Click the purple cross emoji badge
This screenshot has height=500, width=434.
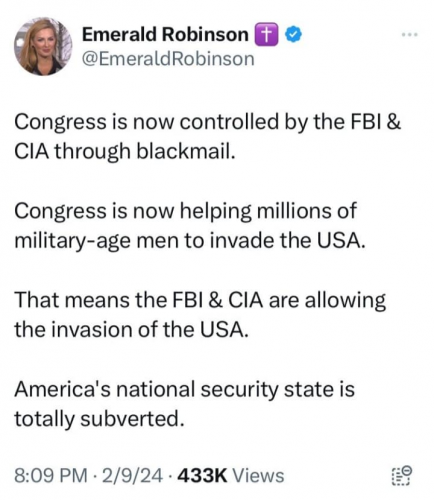coord(266,34)
